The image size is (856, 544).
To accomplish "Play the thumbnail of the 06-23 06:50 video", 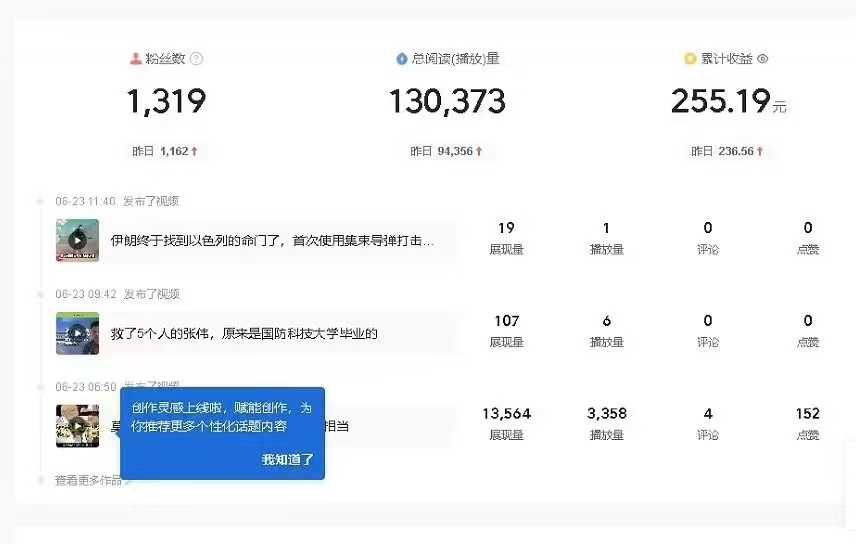I will pyautogui.click(x=78, y=426).
